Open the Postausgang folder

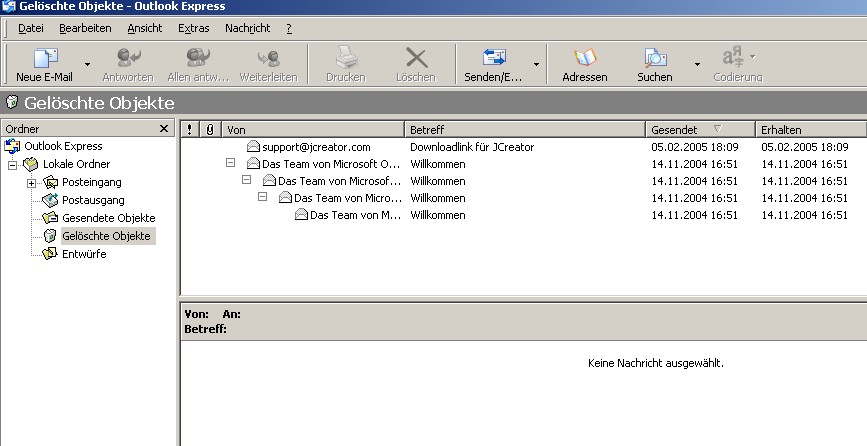tap(93, 200)
